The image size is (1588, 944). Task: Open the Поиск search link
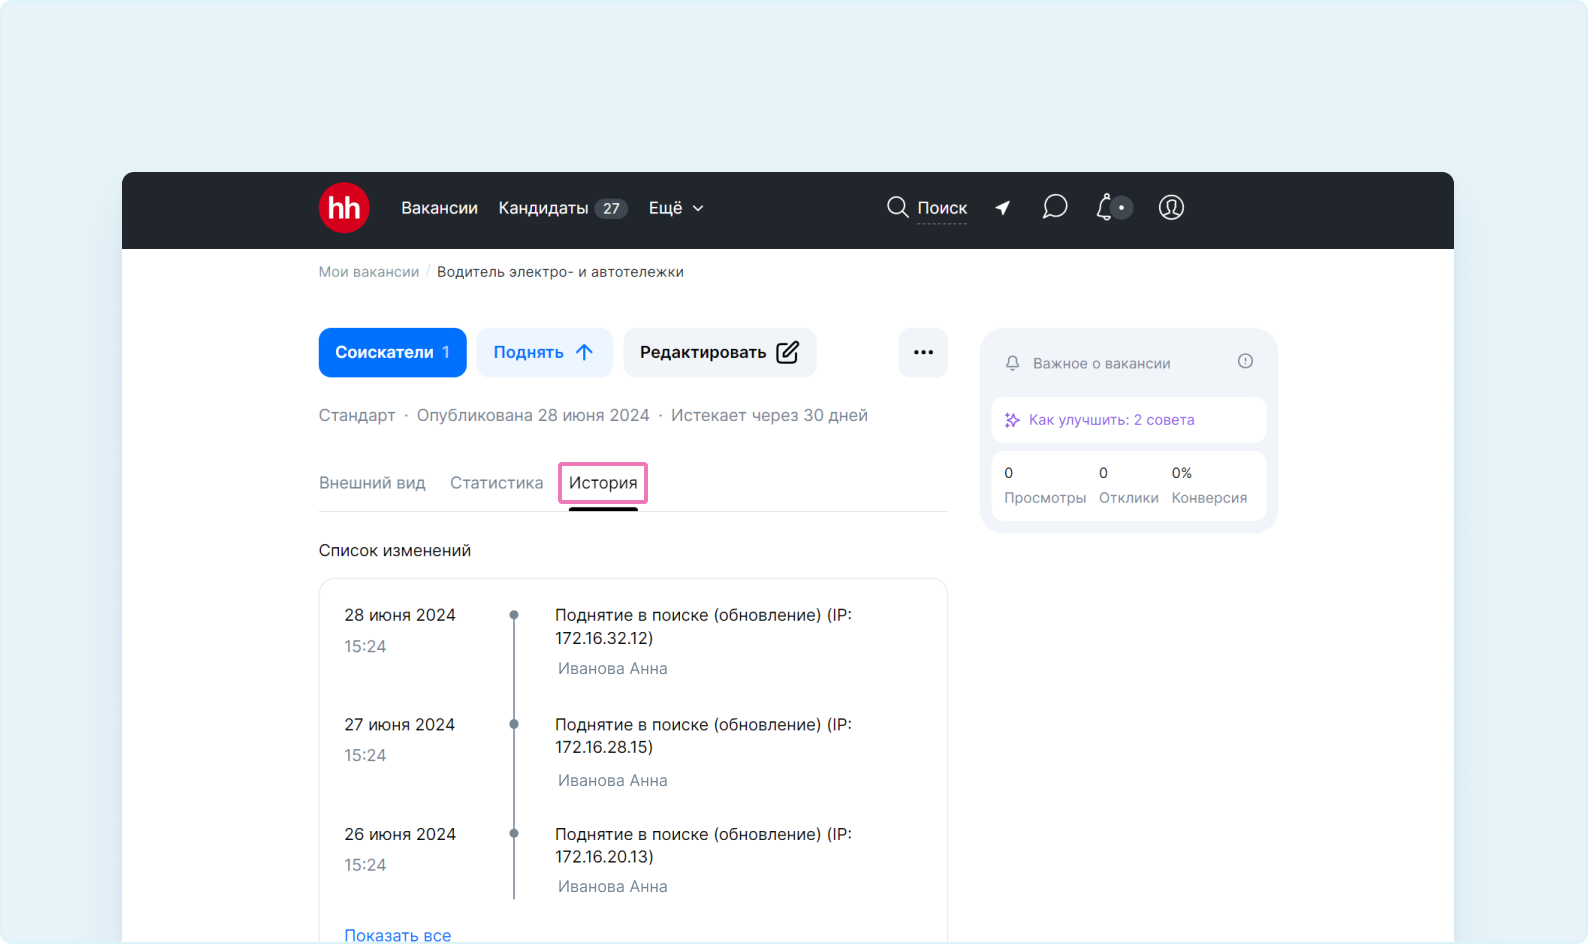tap(942, 208)
